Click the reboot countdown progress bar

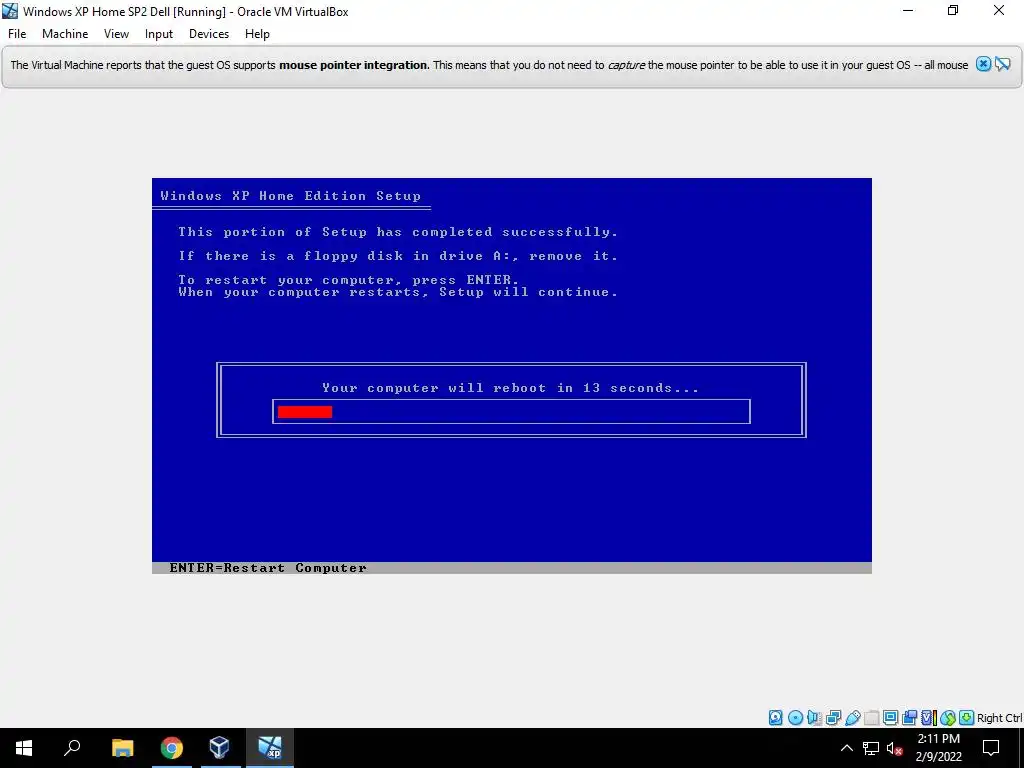[511, 411]
